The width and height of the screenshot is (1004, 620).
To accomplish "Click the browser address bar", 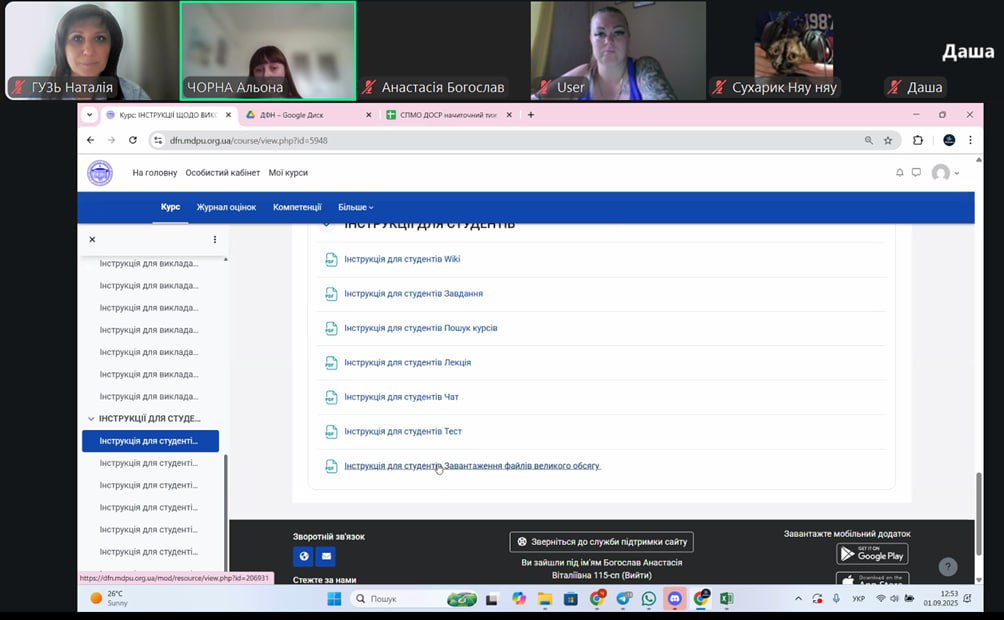I will [500, 140].
